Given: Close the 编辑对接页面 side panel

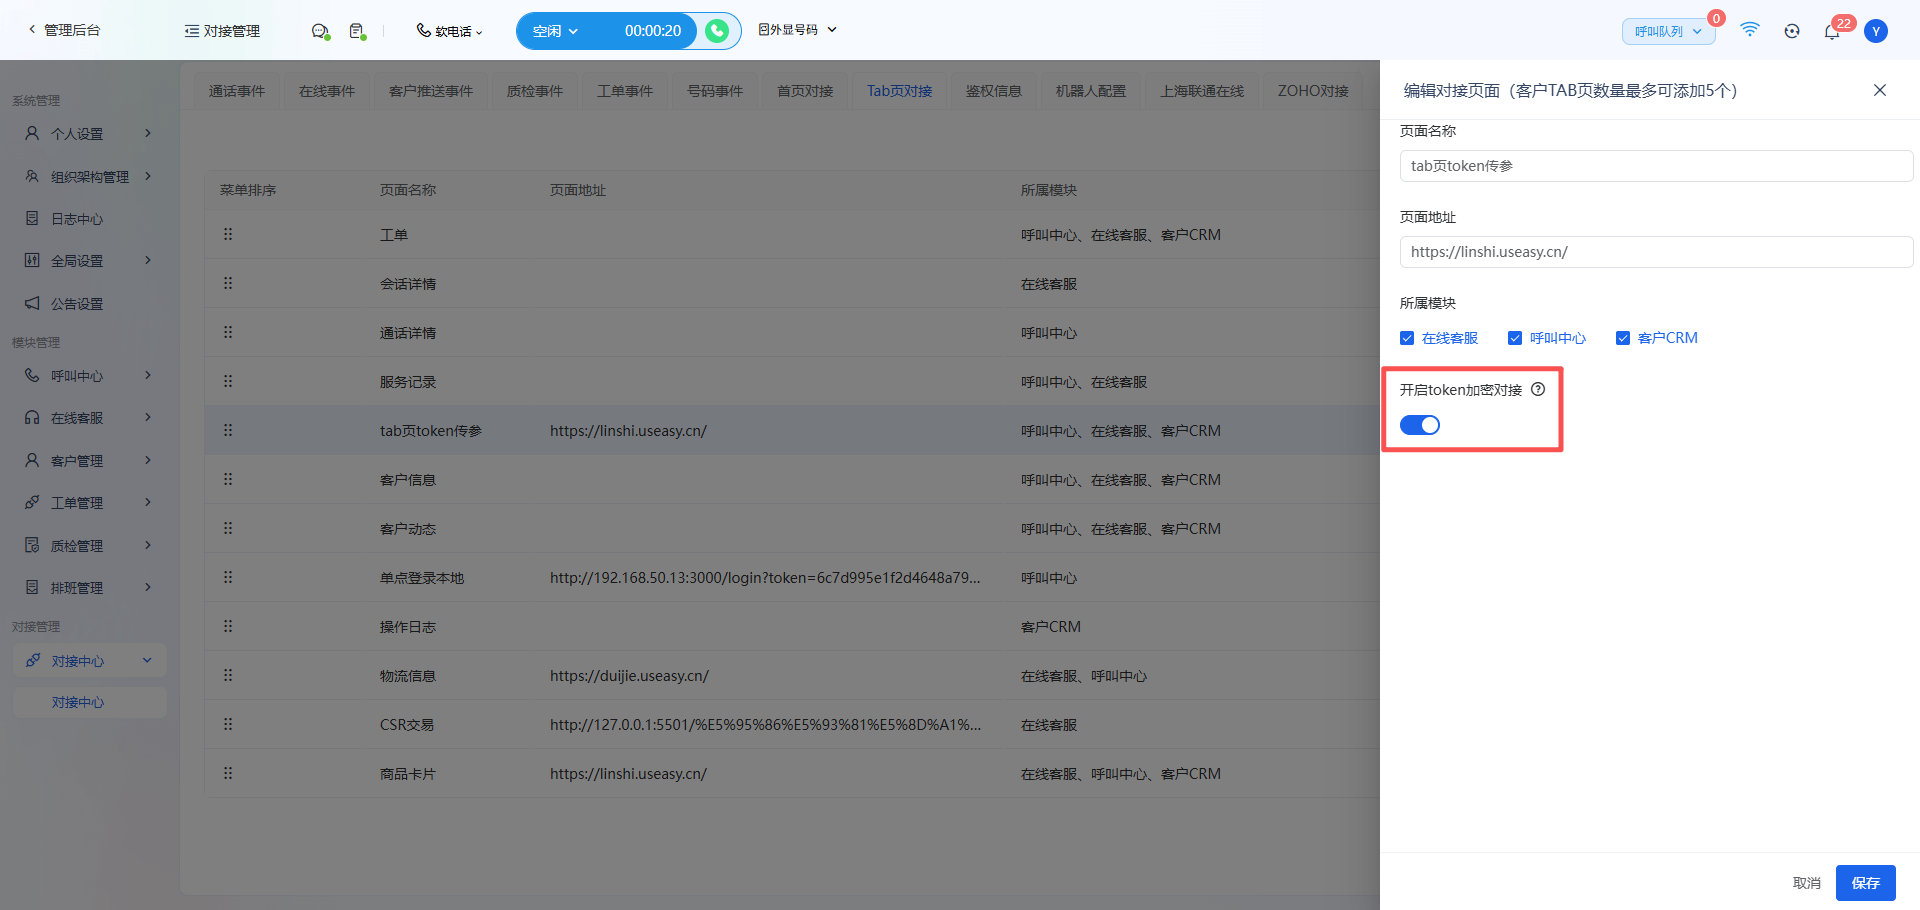Looking at the screenshot, I should [x=1880, y=90].
